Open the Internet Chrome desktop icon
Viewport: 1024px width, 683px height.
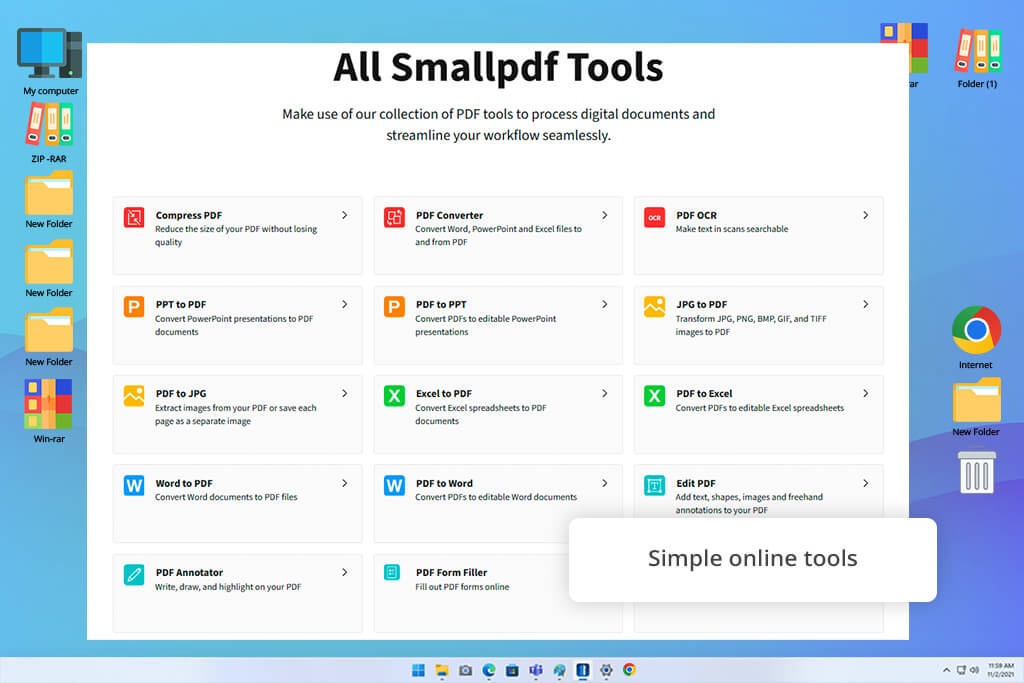(x=976, y=337)
